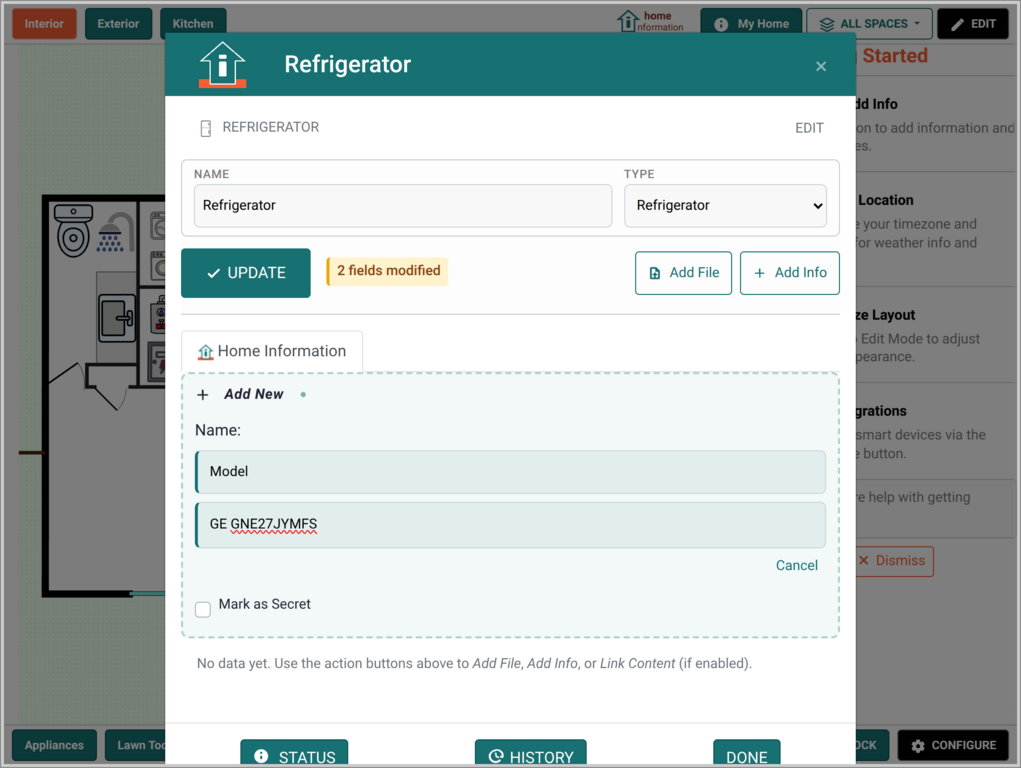Image resolution: width=1021 pixels, height=768 pixels.
Task: Click the info icon on the My Home button
Action: click(x=721, y=25)
